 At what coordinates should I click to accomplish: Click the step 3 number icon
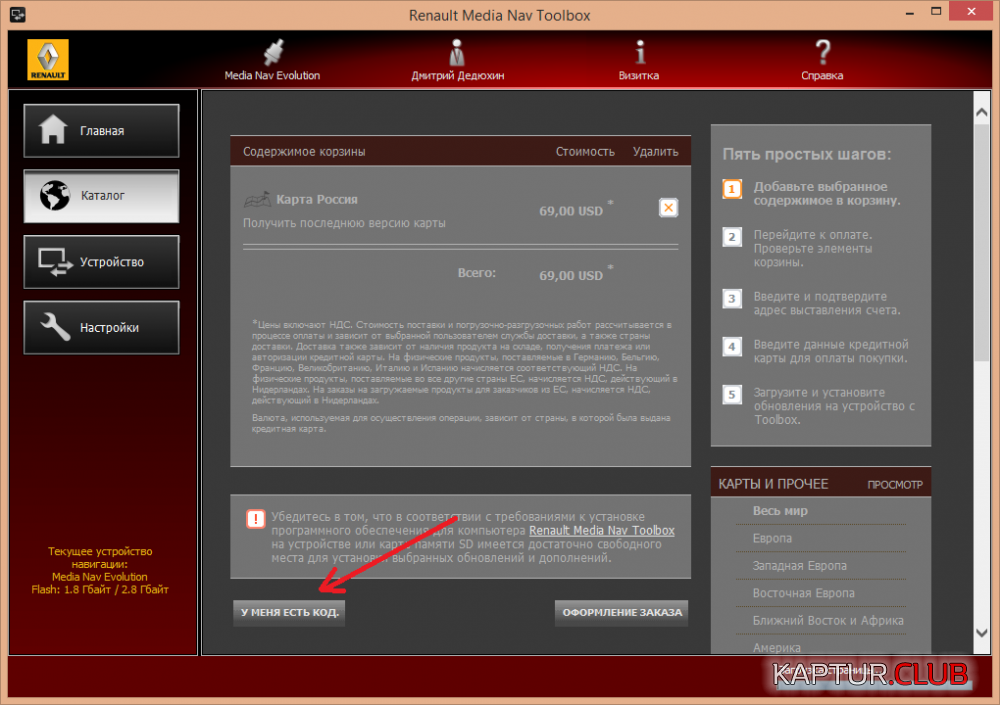(732, 299)
